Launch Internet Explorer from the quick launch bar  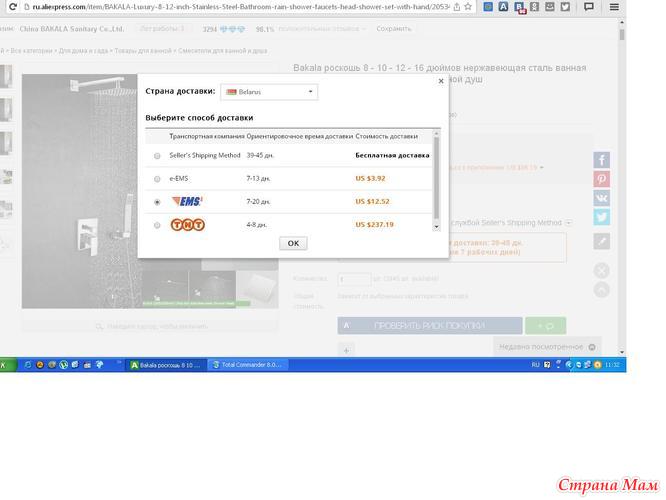pos(28,365)
